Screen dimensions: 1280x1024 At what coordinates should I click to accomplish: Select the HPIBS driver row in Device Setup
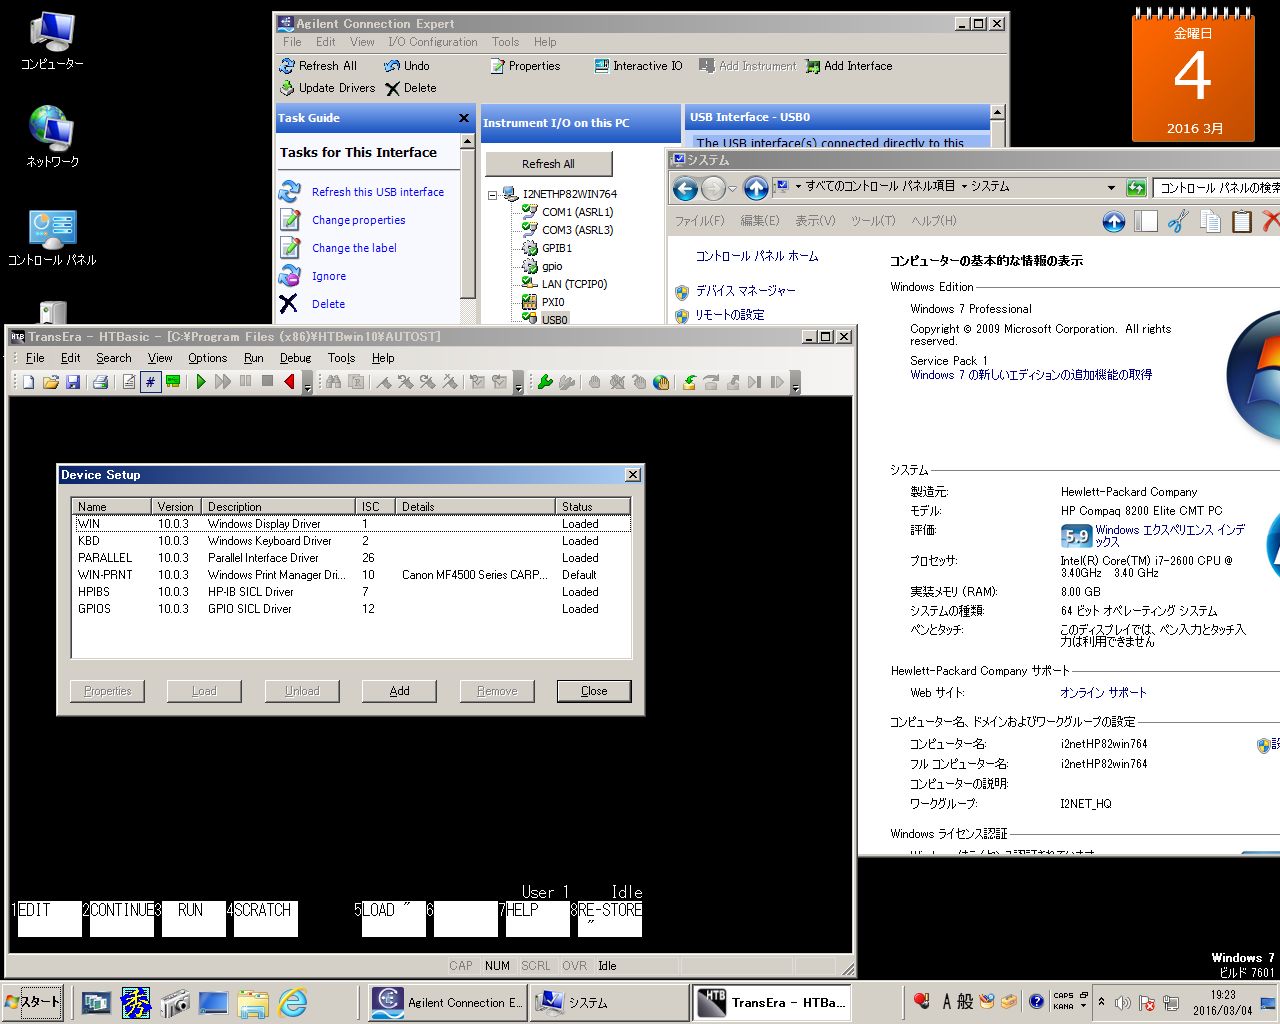[x=352, y=592]
